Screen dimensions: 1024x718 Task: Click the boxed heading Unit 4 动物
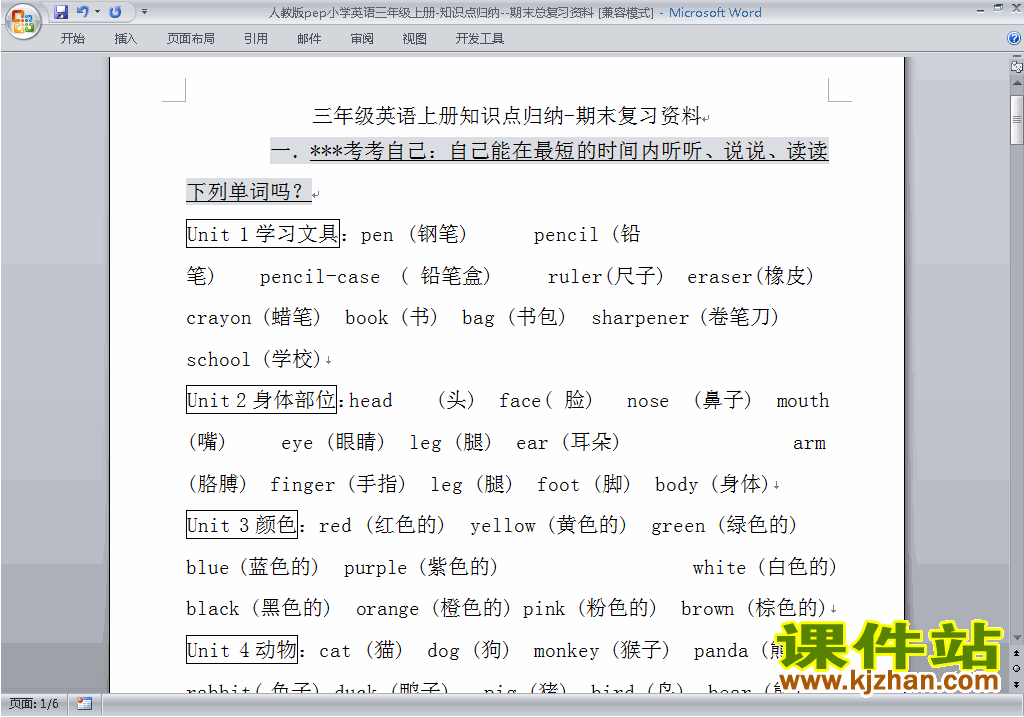(242, 650)
